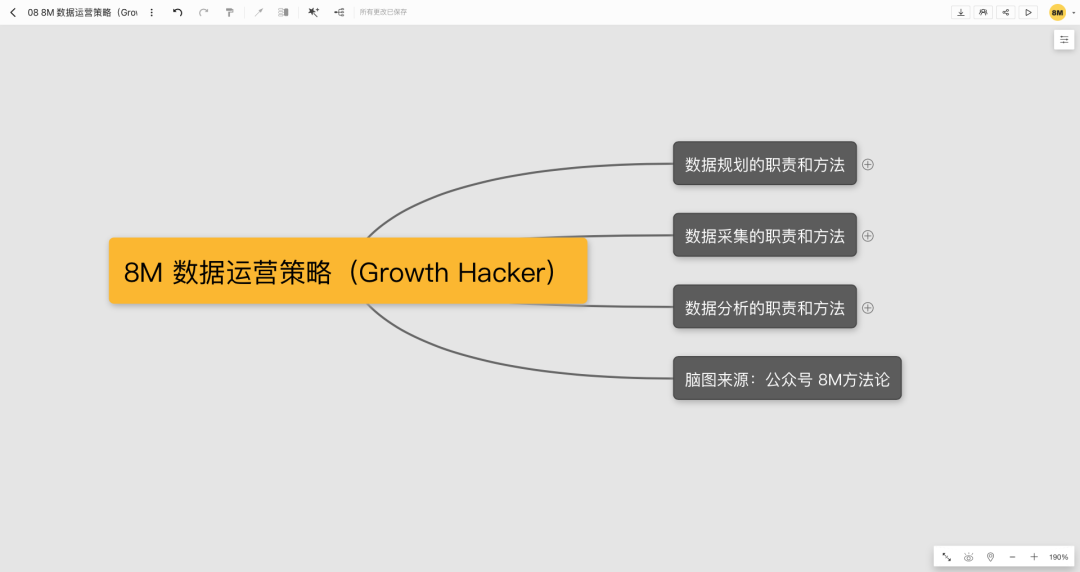The image size is (1080, 572).
Task: Expand the 数据采集的职责和方法 node
Action: (x=868, y=236)
